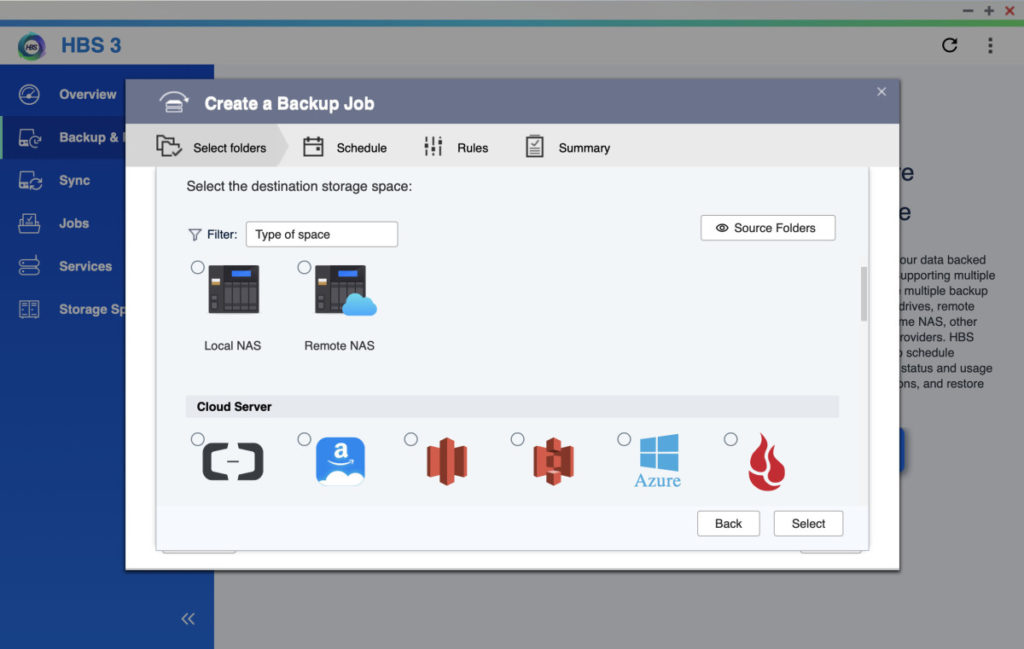Refresh using the reload icon in header
1024x649 pixels.
pyautogui.click(x=950, y=45)
